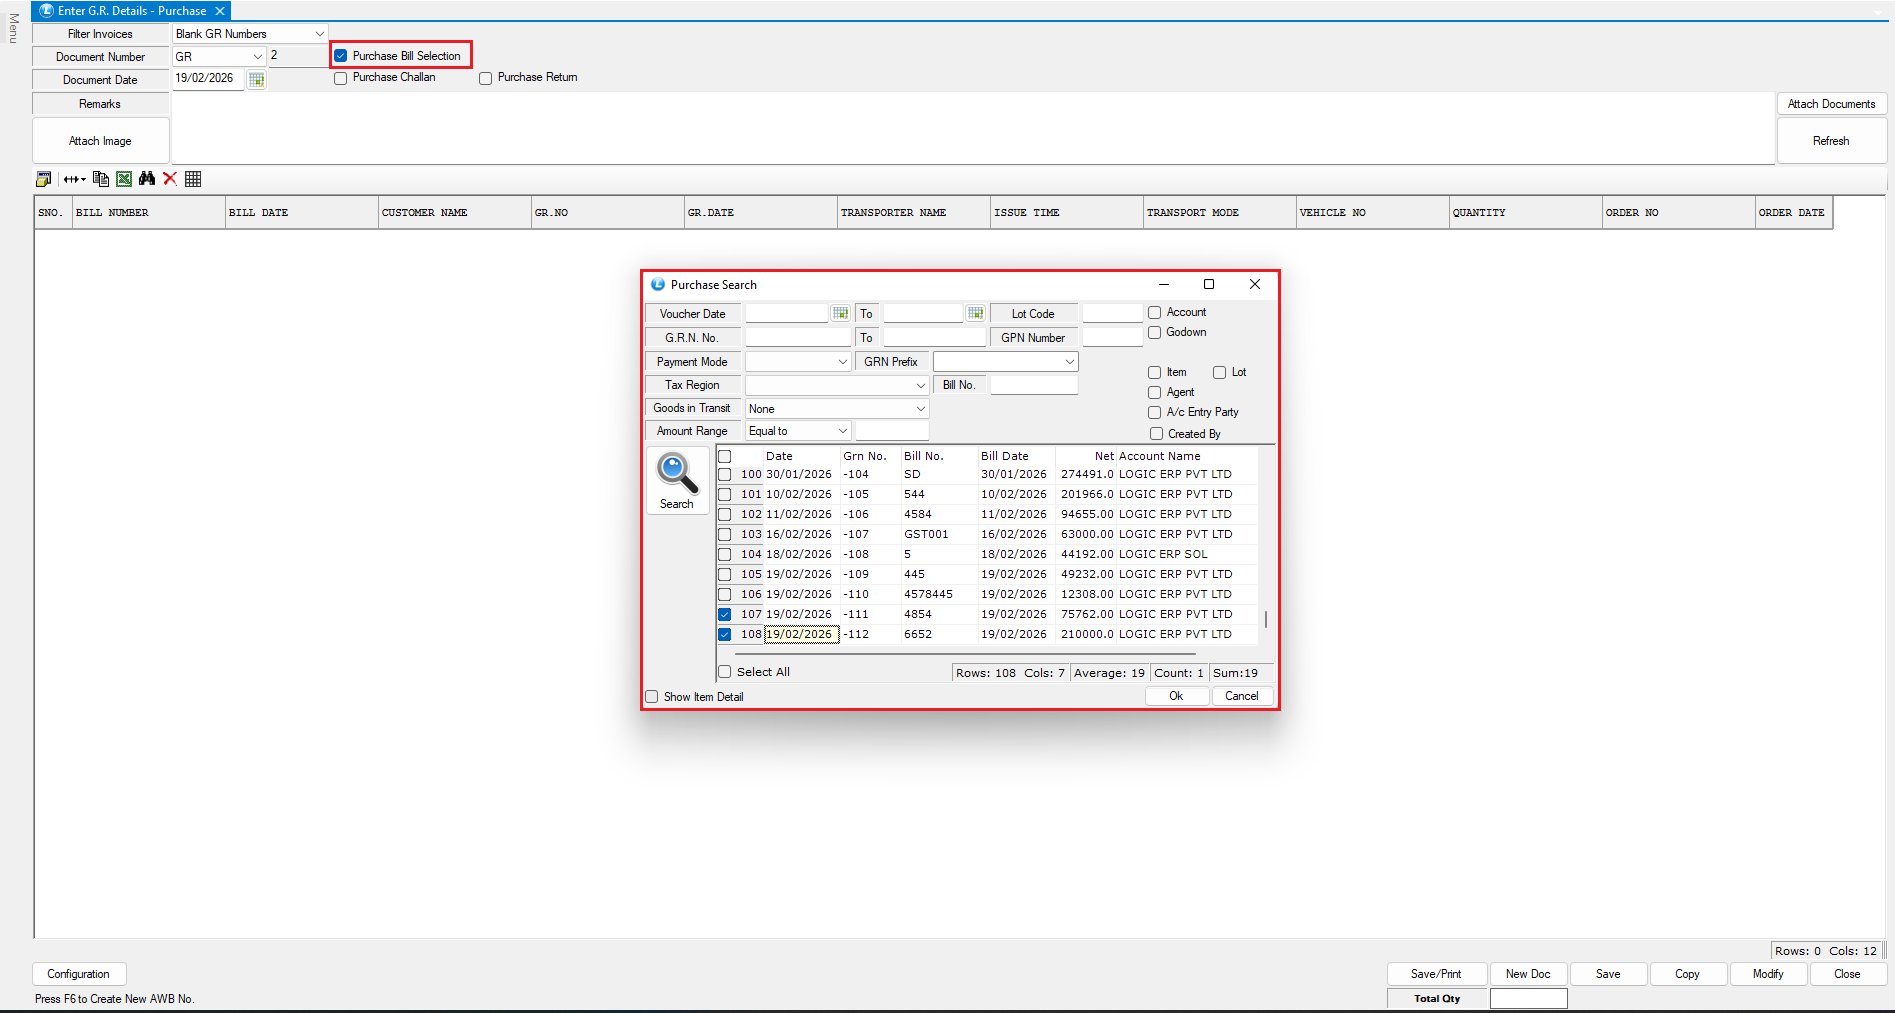1895x1013 pixels.
Task: Open the vertical Menu side panel
Action: click(13, 28)
